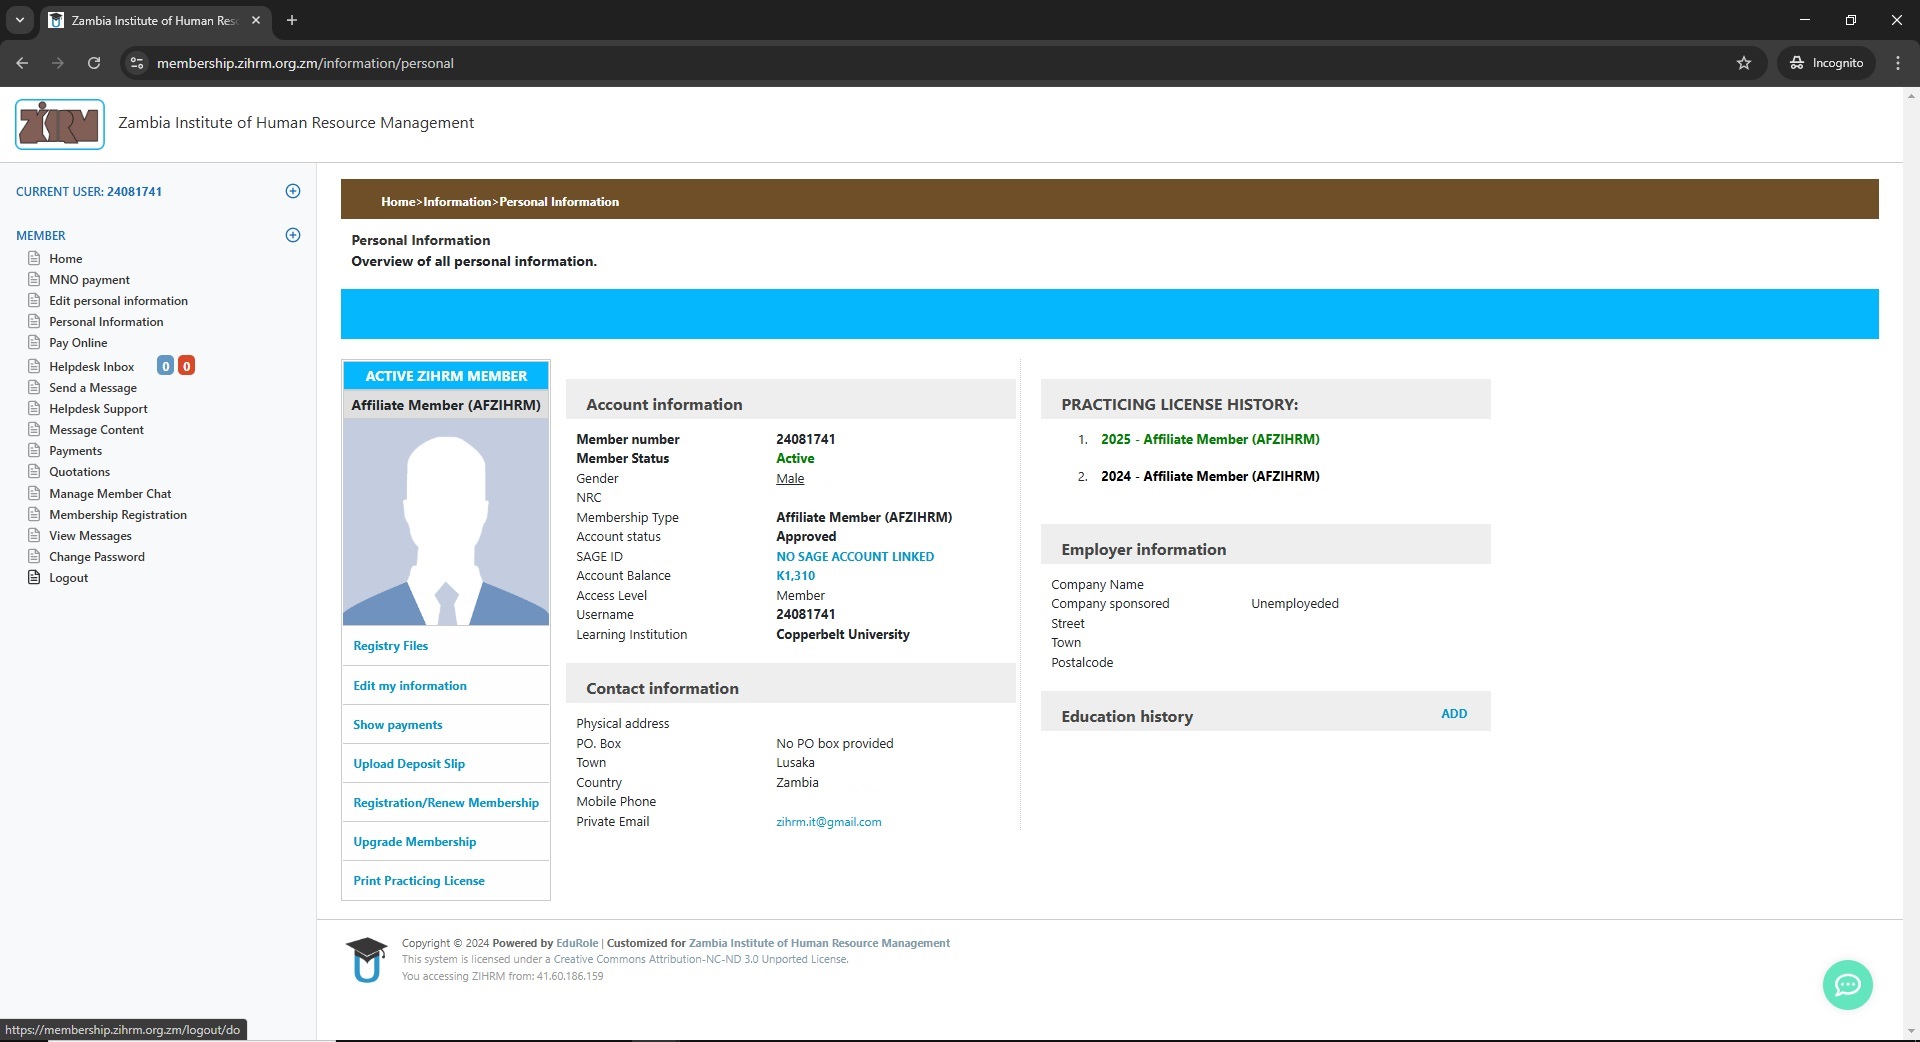Collapse the MEMBER menu section
Viewport: 1920px width, 1042px height.
[x=293, y=235]
